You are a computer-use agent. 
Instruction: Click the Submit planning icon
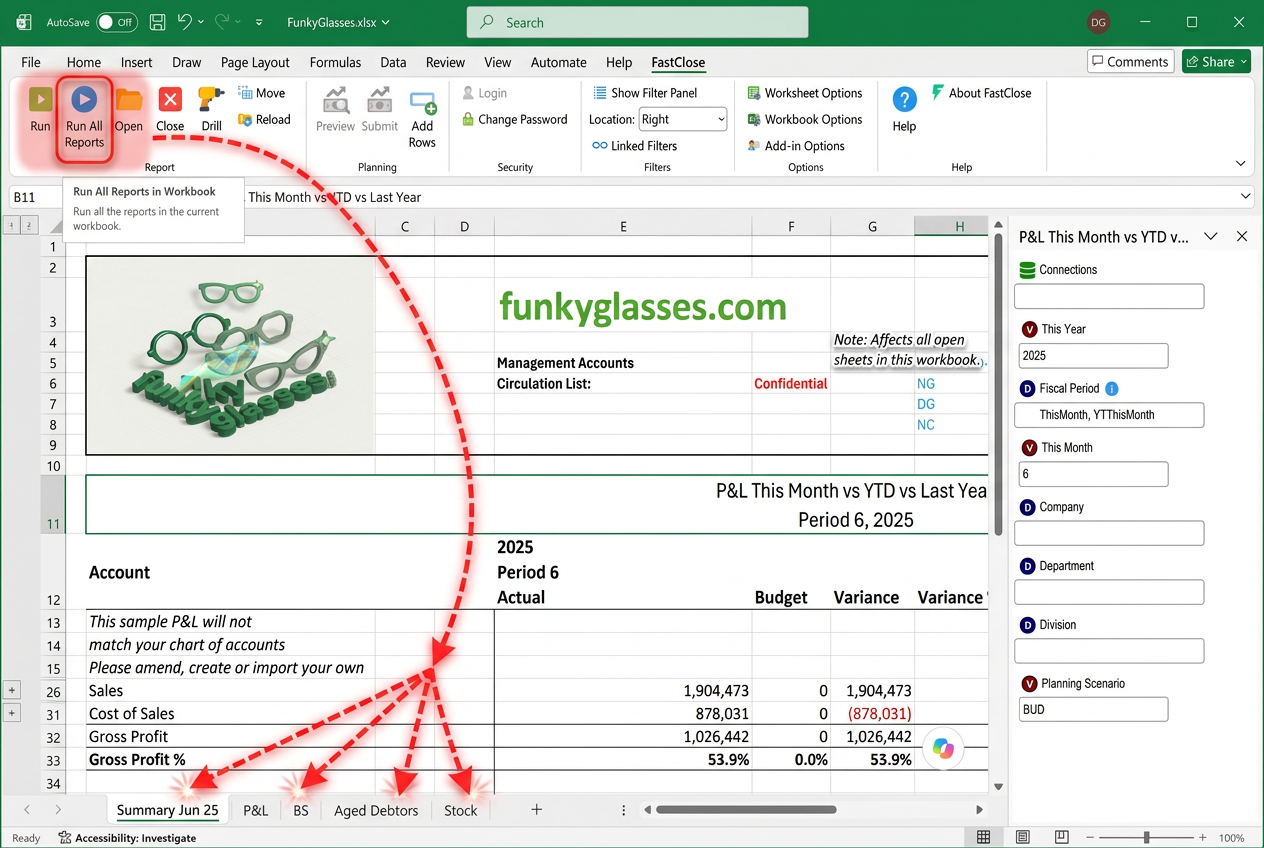pos(379,100)
